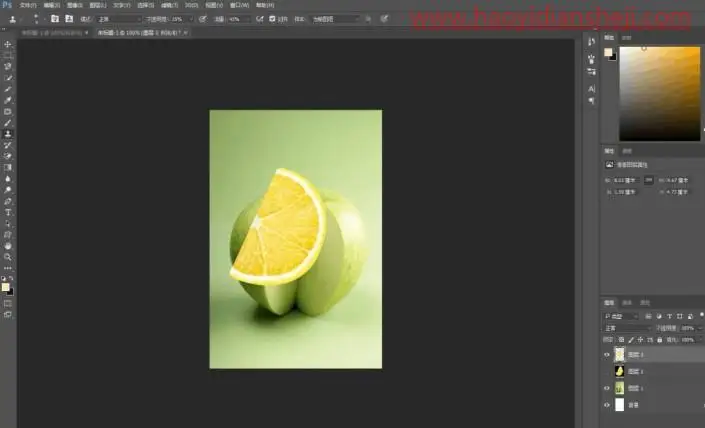The image size is (705, 428).
Task: Pick a hue in the color field
Action: coord(660,94)
